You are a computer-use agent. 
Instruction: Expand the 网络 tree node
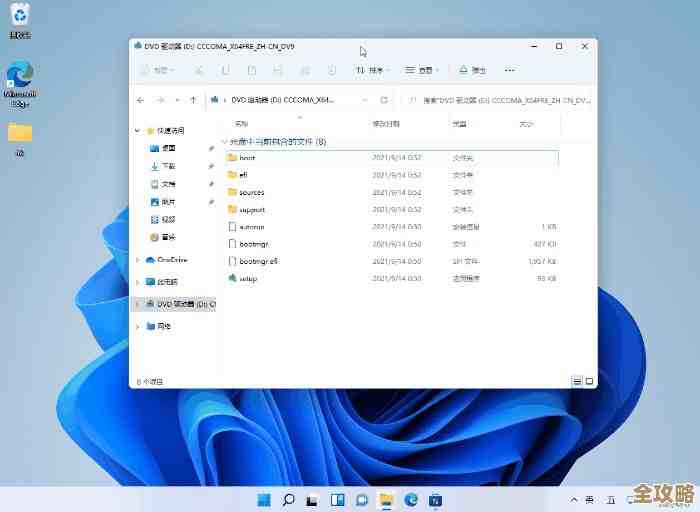(138, 326)
